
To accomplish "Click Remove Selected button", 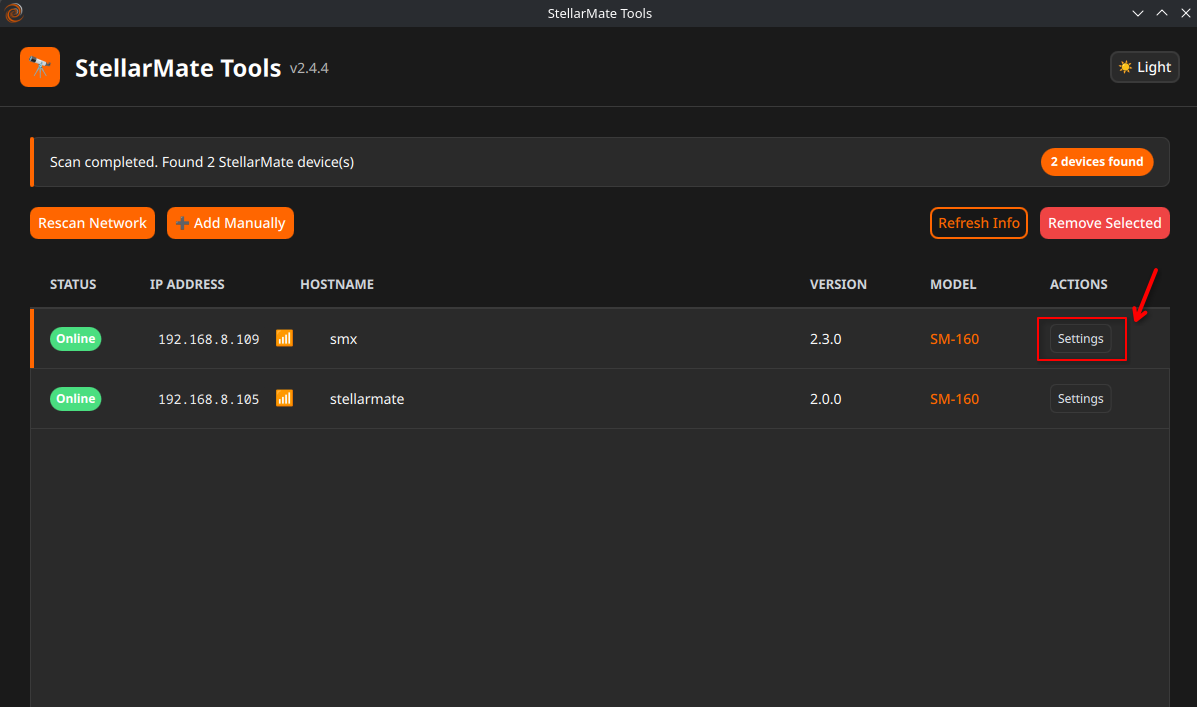I will pos(1105,223).
